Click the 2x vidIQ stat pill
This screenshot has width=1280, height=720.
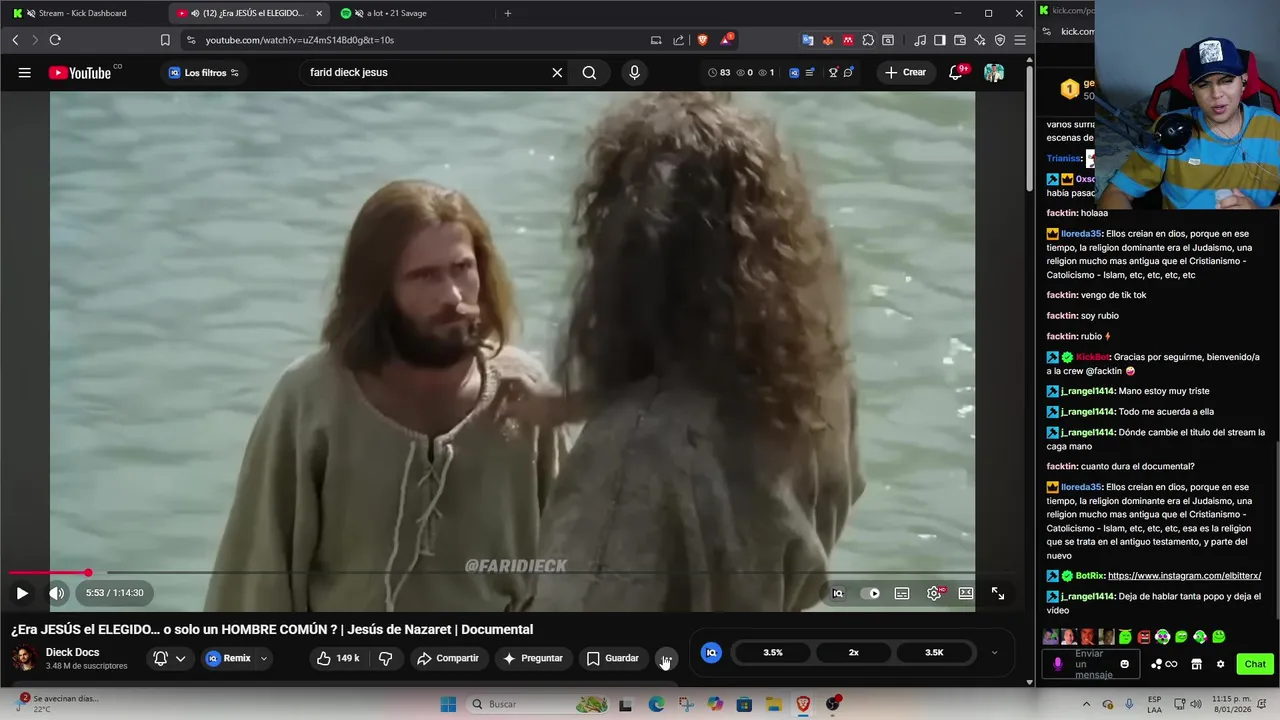coord(854,652)
